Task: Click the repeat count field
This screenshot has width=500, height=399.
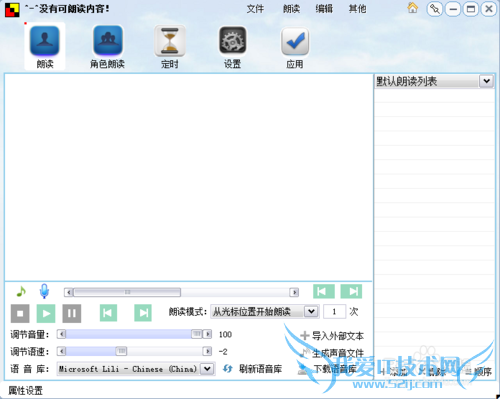Action: point(334,312)
